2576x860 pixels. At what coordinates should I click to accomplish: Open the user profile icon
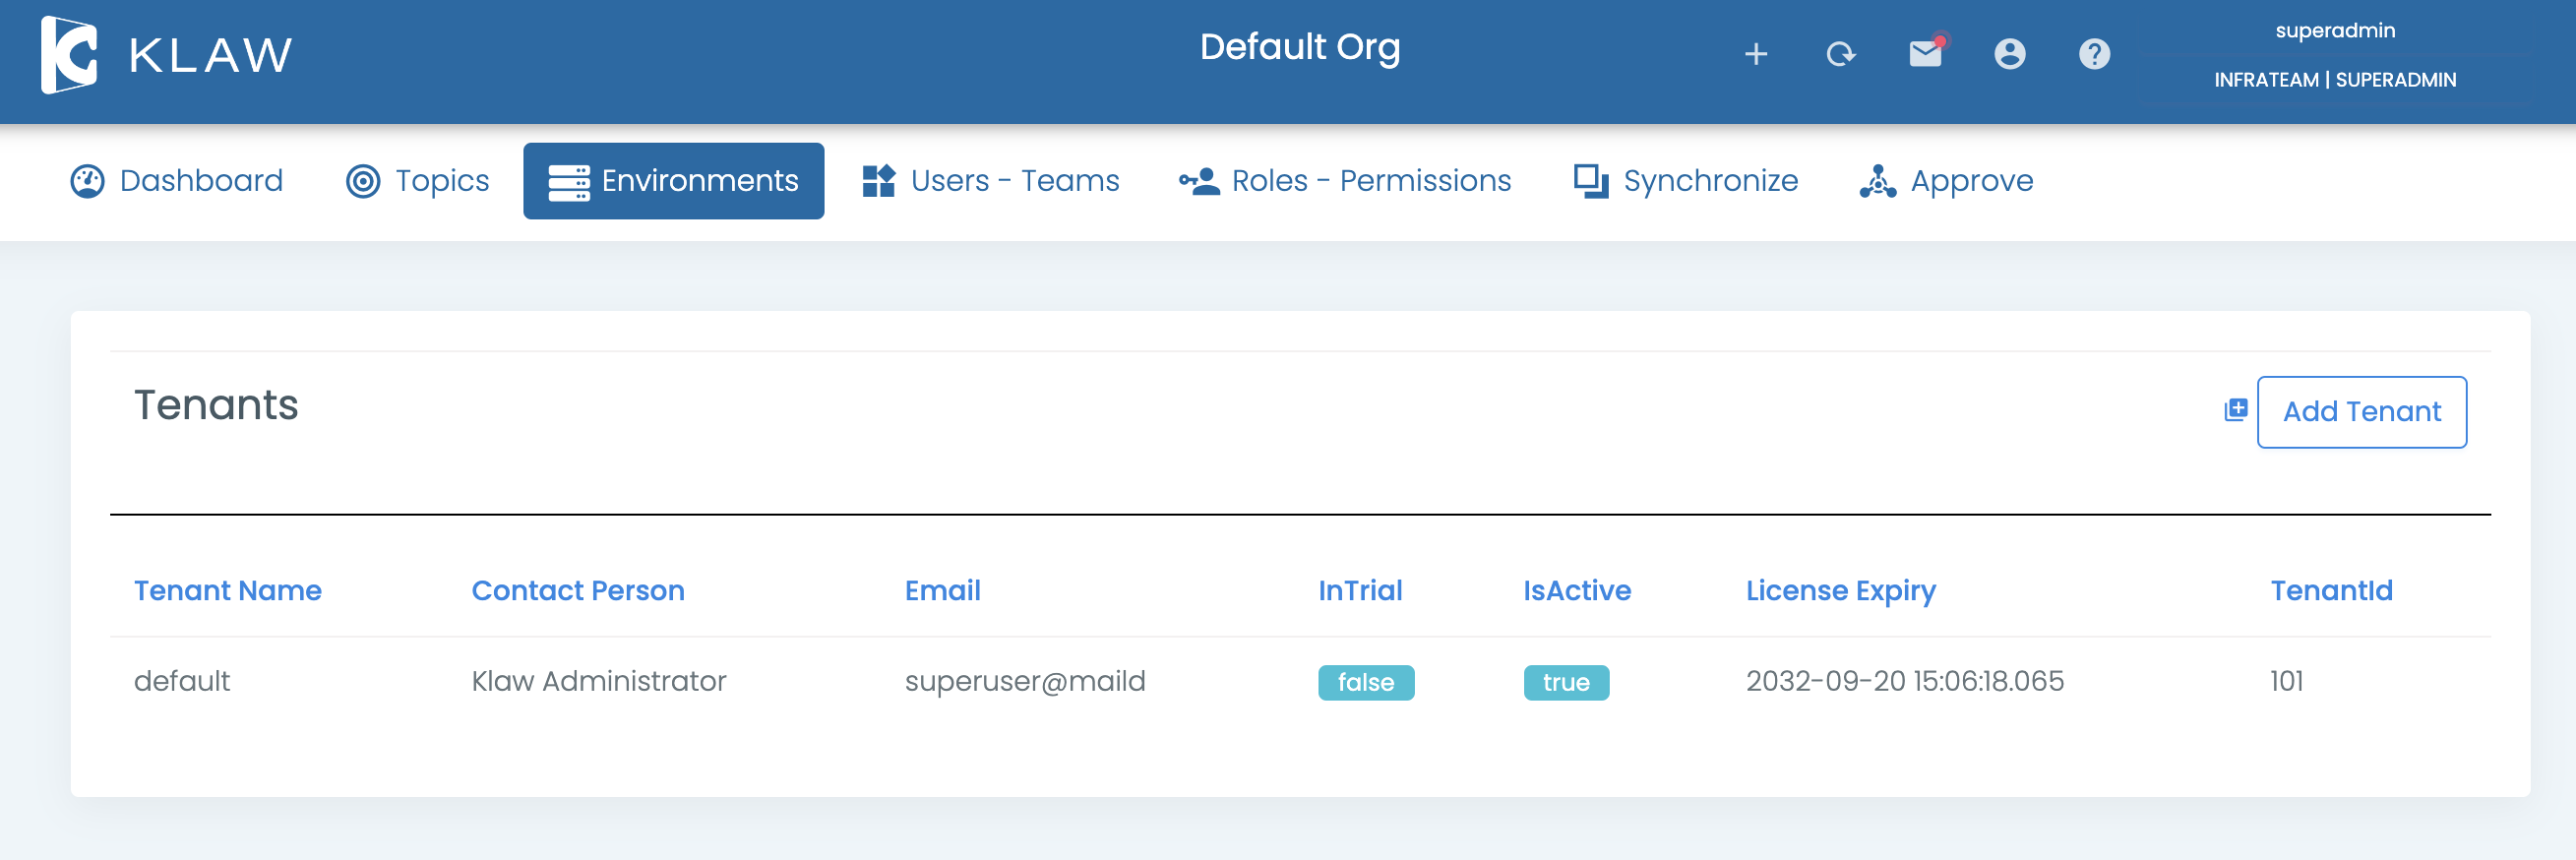(2009, 54)
